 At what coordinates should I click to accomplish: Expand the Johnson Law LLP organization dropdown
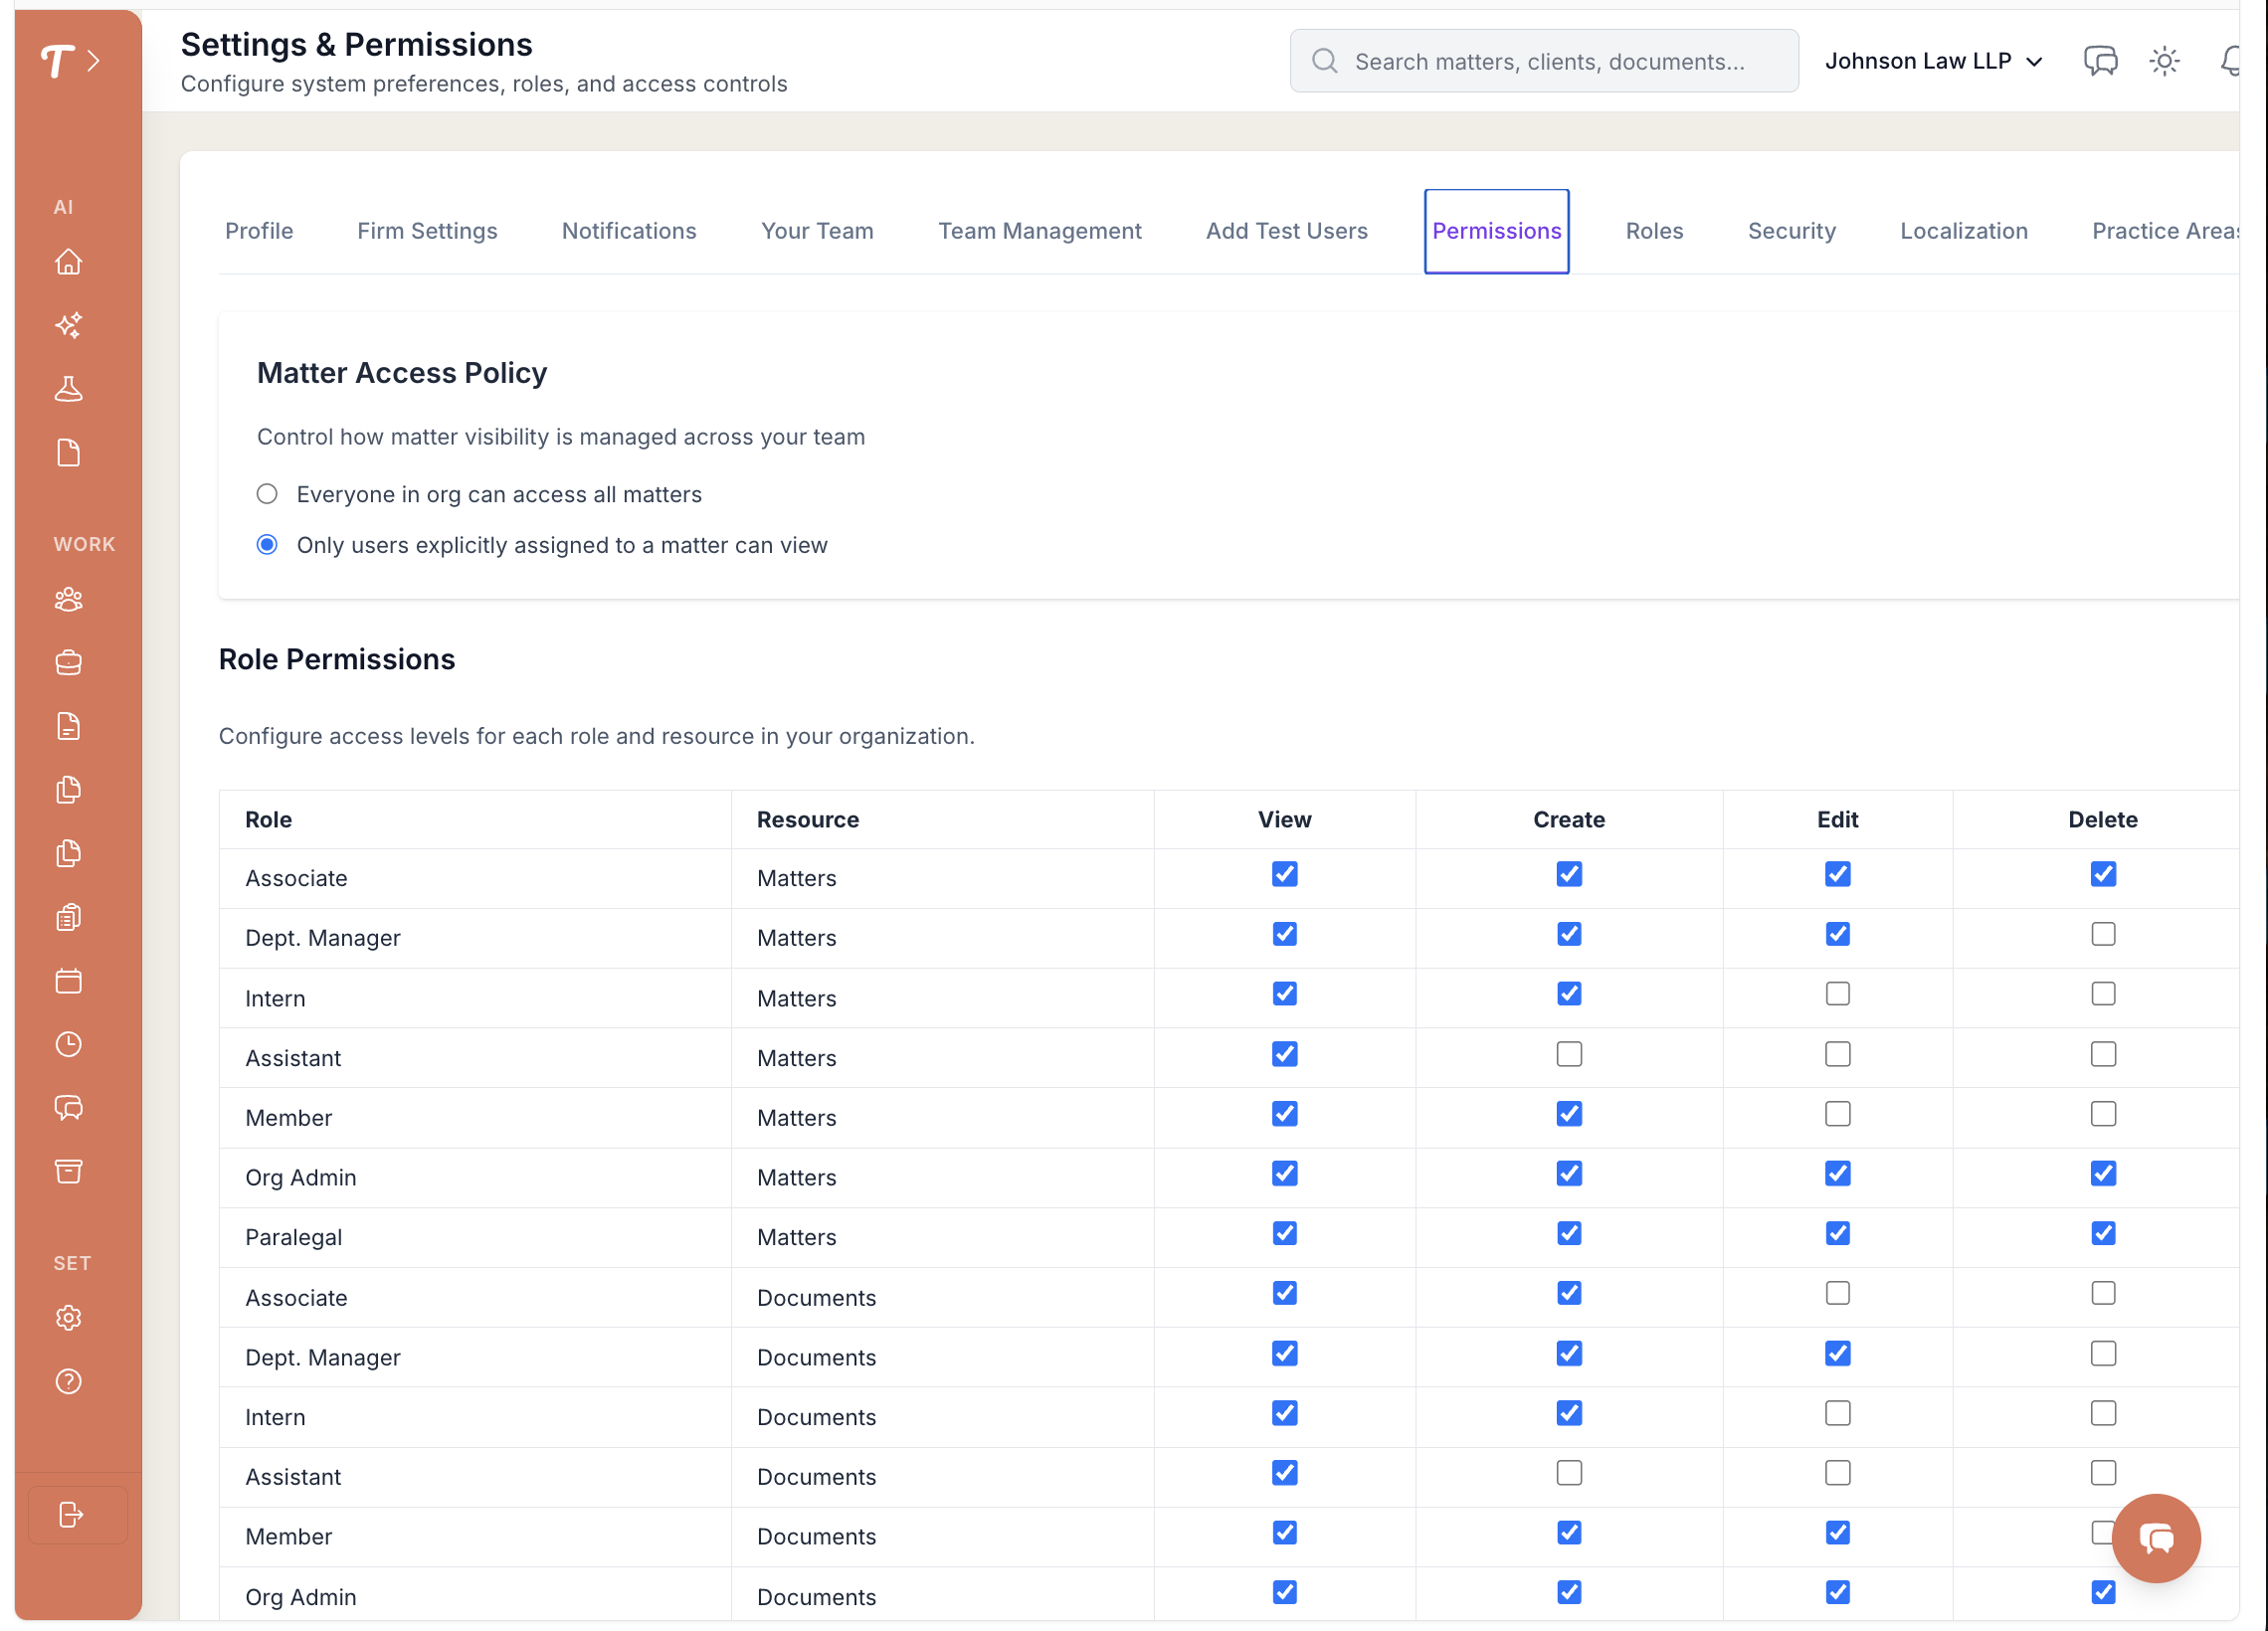(x=1932, y=61)
